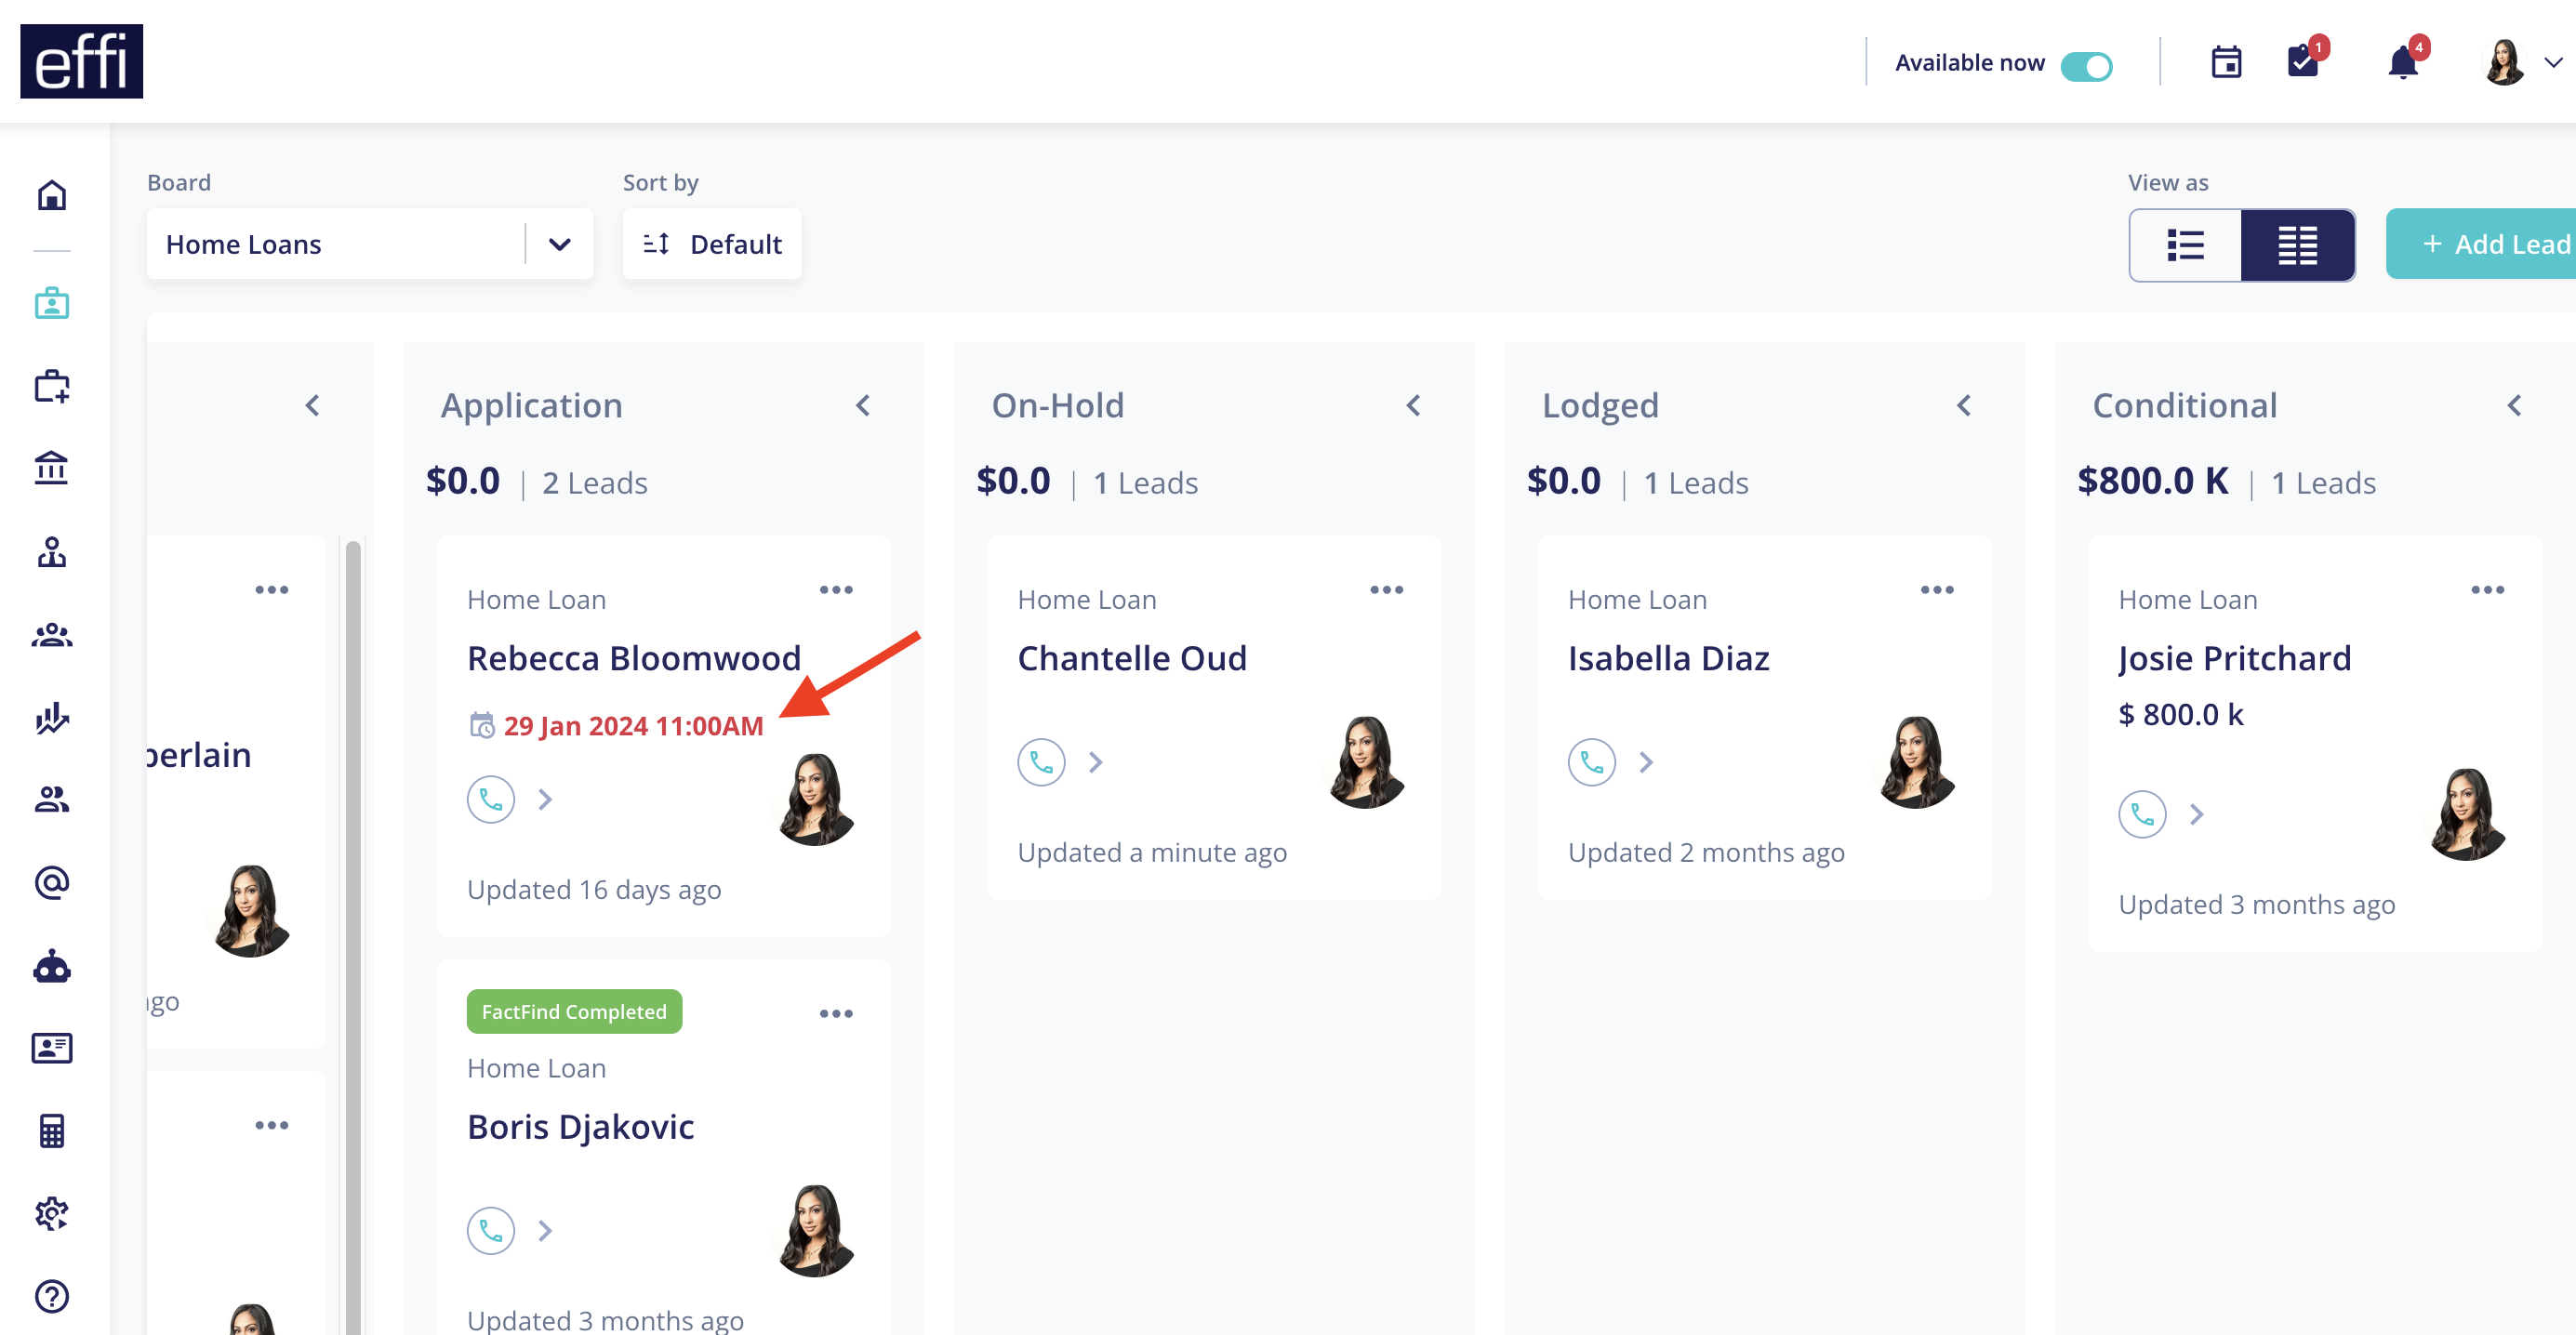Open Chantelle Oud lead
2576x1335 pixels.
point(1132,658)
